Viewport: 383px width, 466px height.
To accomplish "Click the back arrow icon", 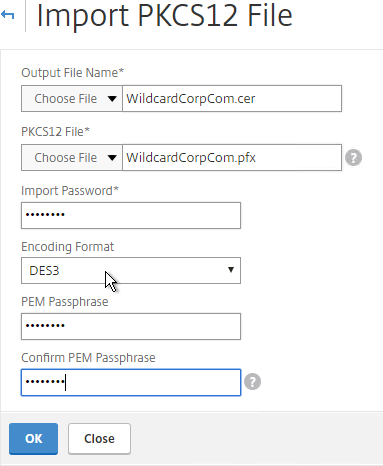I will pos(7,15).
